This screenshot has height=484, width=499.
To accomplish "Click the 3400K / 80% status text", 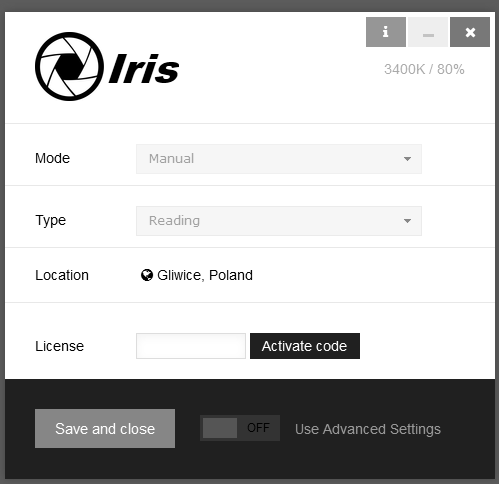I will [x=424, y=69].
